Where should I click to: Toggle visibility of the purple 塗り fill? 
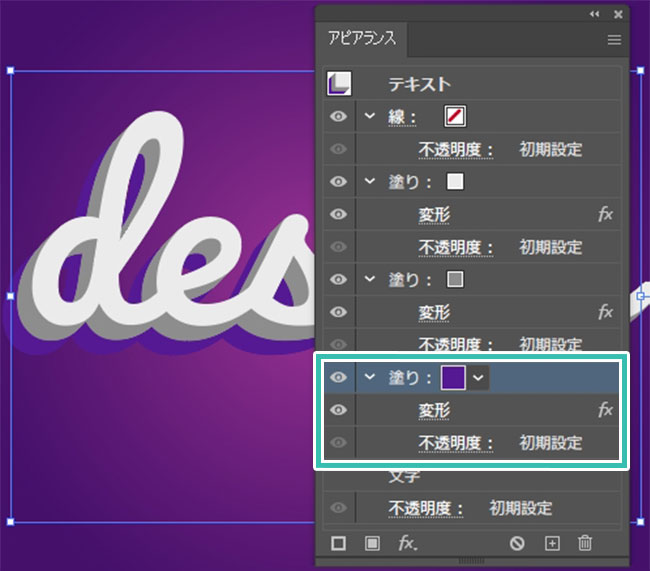pyautogui.click(x=339, y=377)
